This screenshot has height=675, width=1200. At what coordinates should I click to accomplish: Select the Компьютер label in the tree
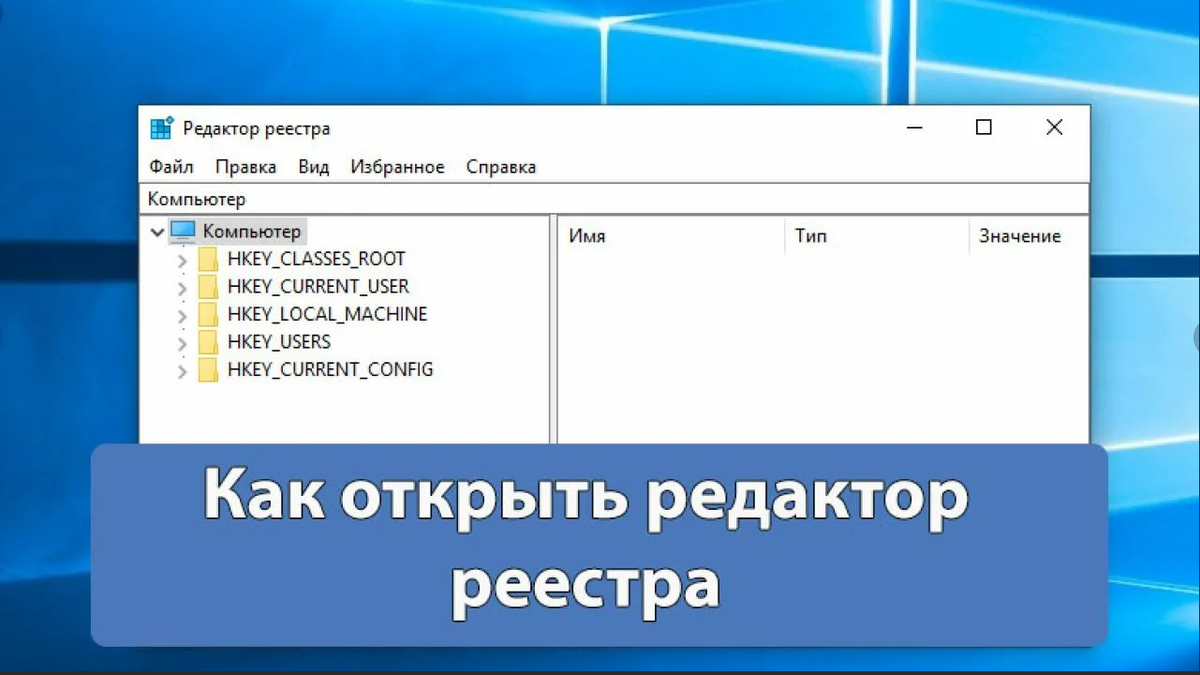pyautogui.click(x=251, y=231)
